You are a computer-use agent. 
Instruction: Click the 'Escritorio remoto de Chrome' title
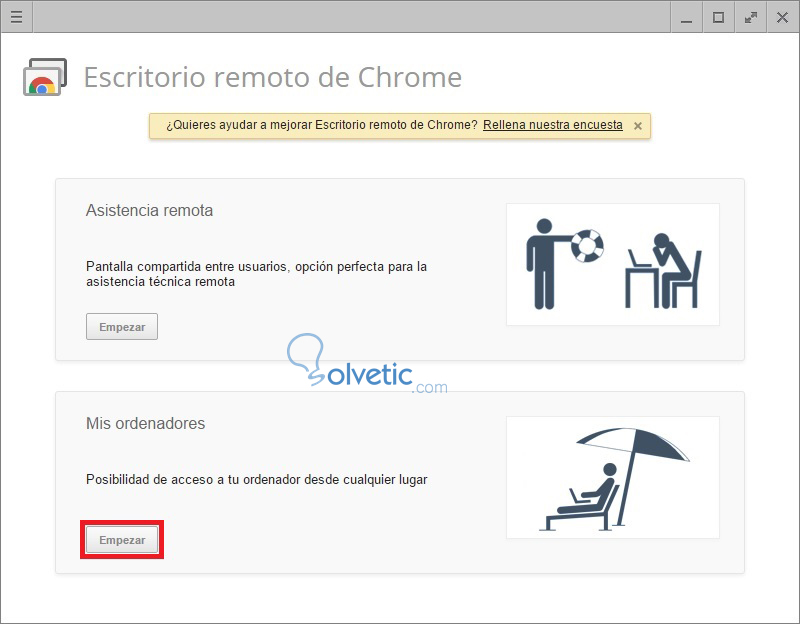pos(272,78)
